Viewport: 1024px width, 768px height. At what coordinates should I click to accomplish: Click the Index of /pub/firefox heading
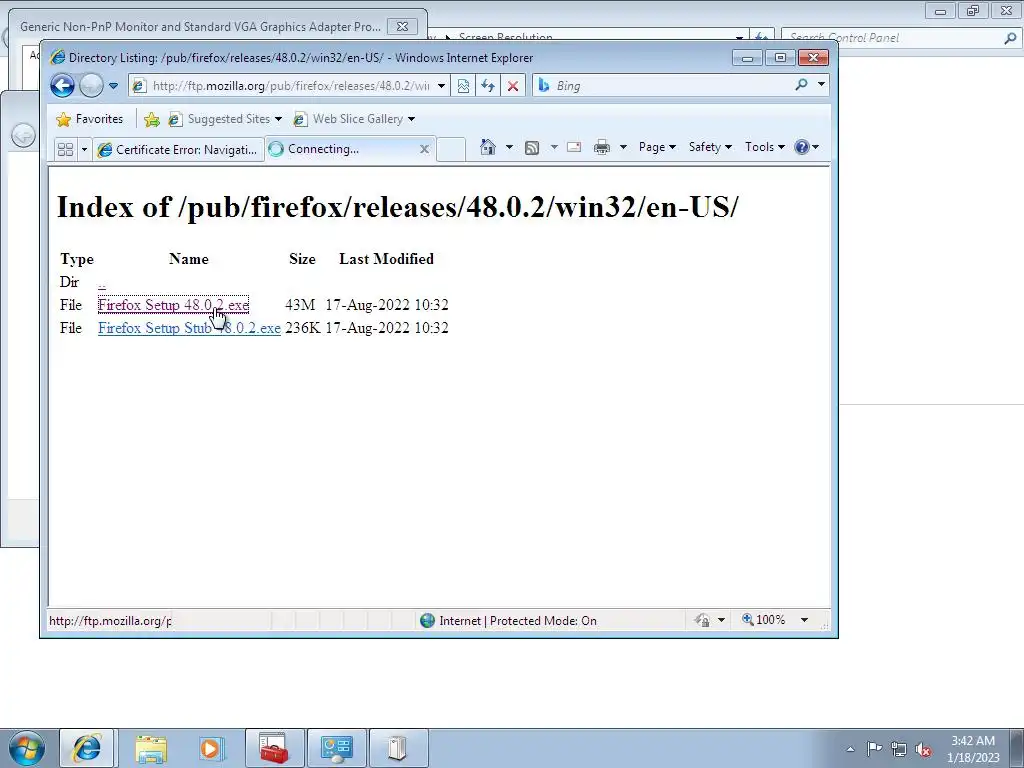coord(398,207)
